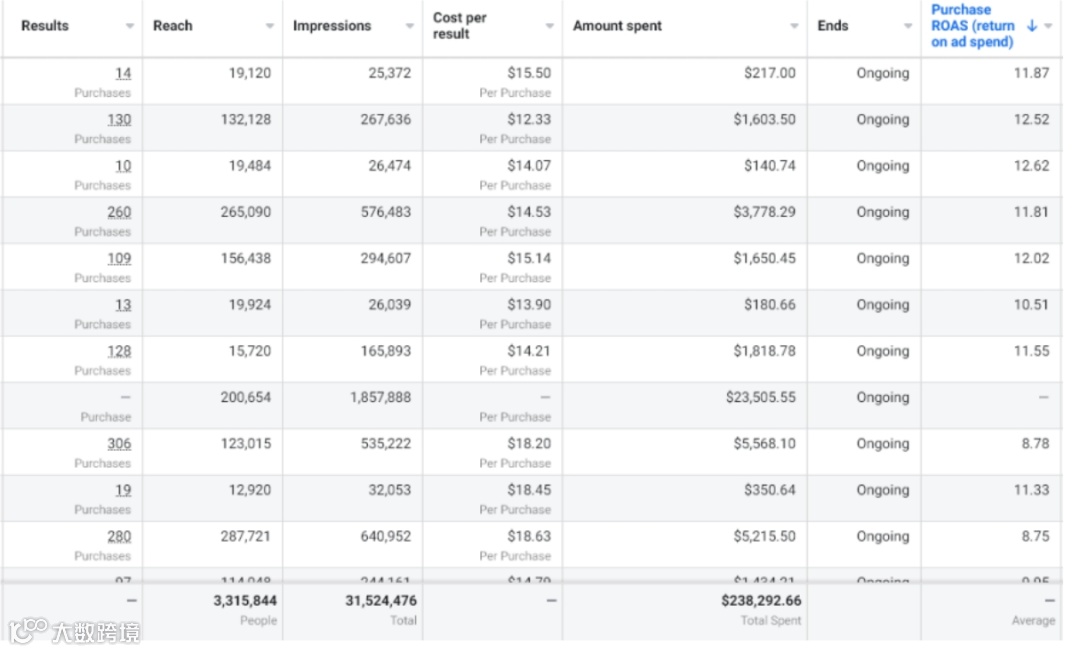Open the Results column dropdown arrow

(x=130, y=26)
